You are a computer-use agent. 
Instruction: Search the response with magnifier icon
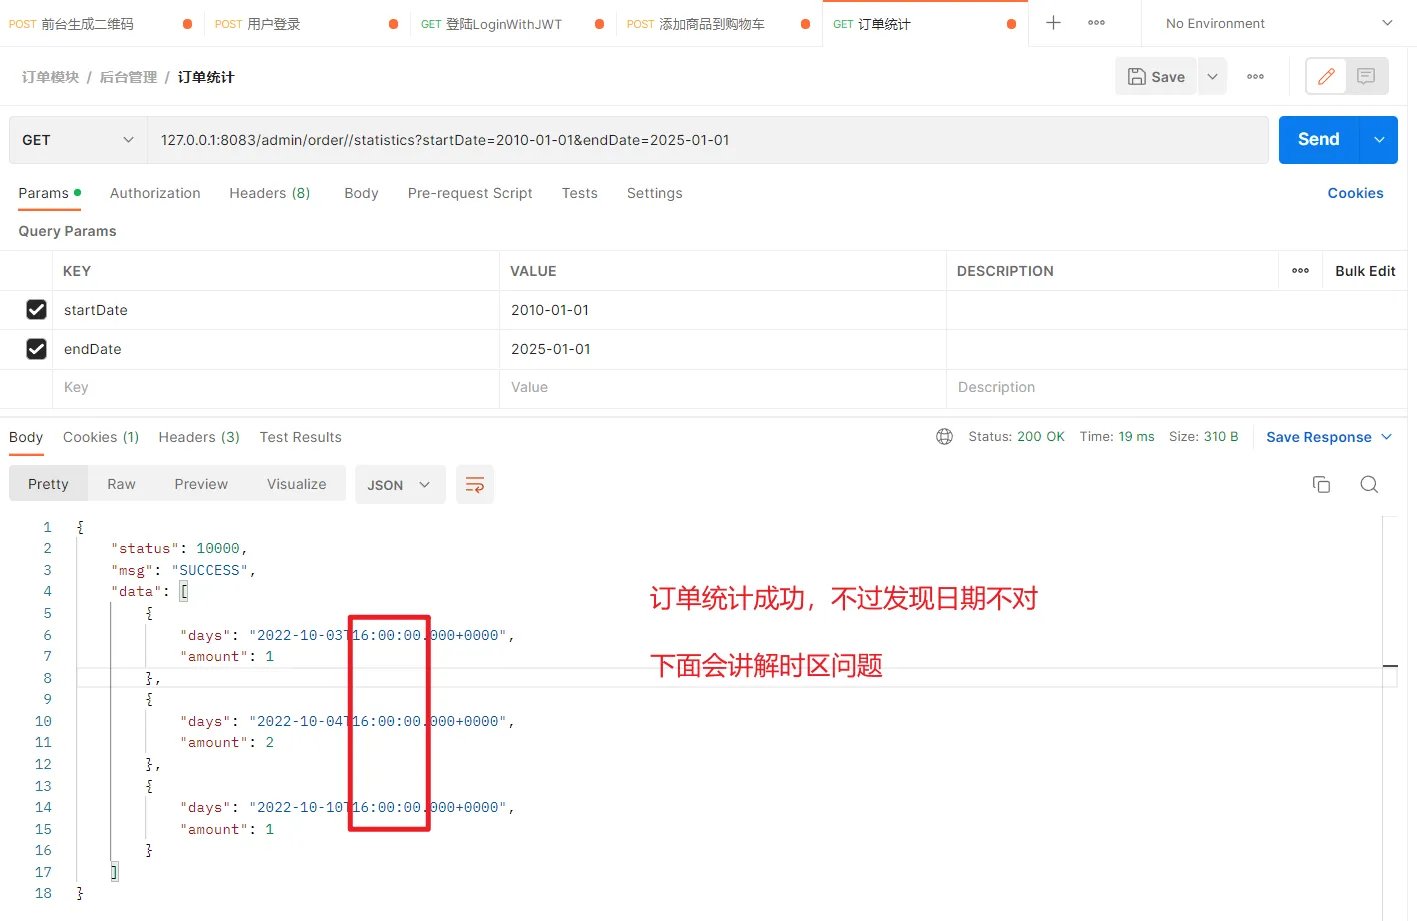pos(1369,485)
